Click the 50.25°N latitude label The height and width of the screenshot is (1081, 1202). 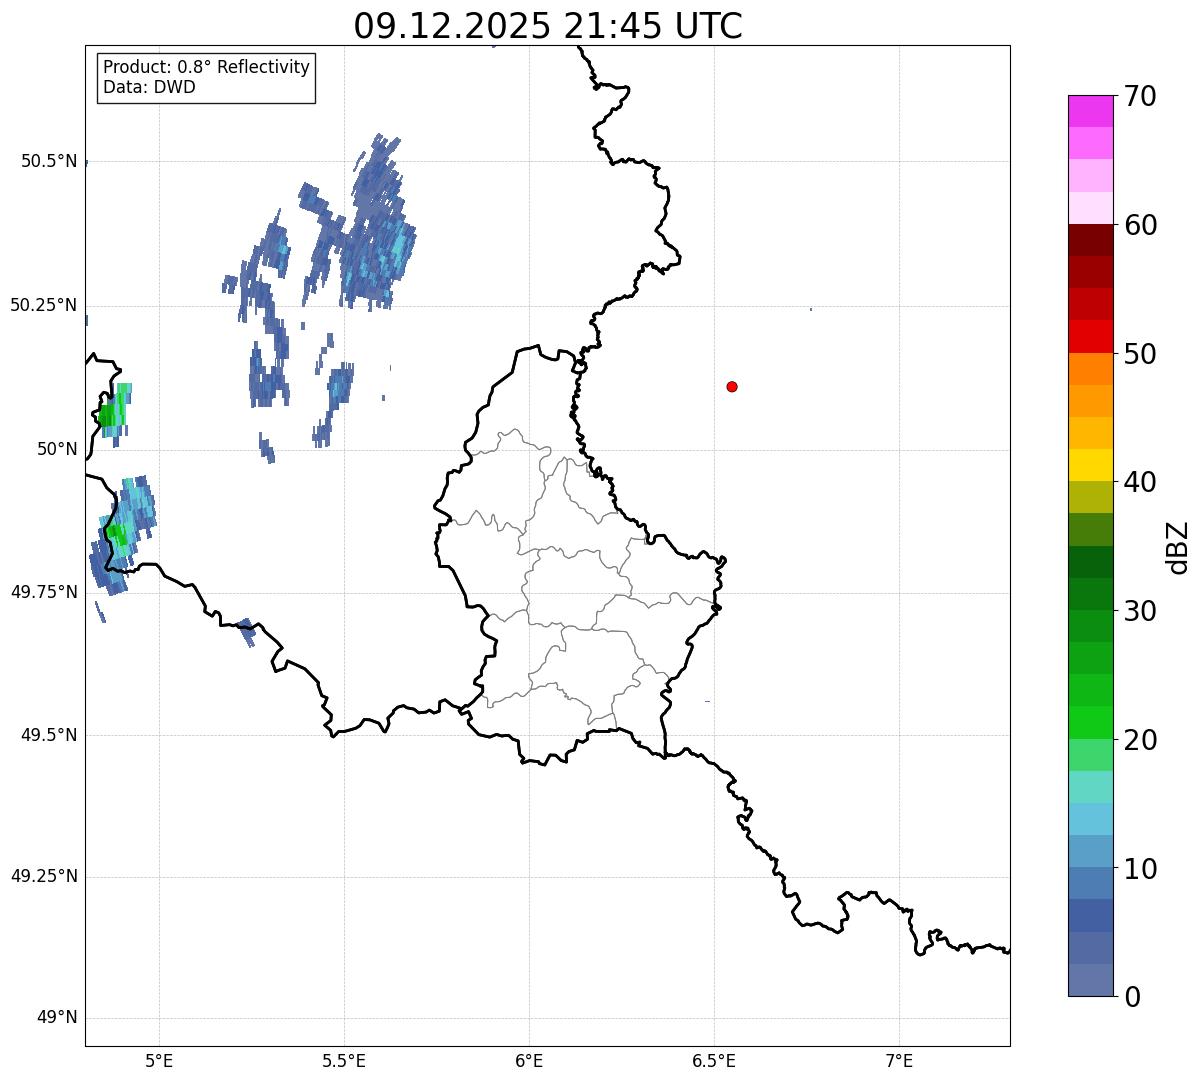[x=43, y=305]
